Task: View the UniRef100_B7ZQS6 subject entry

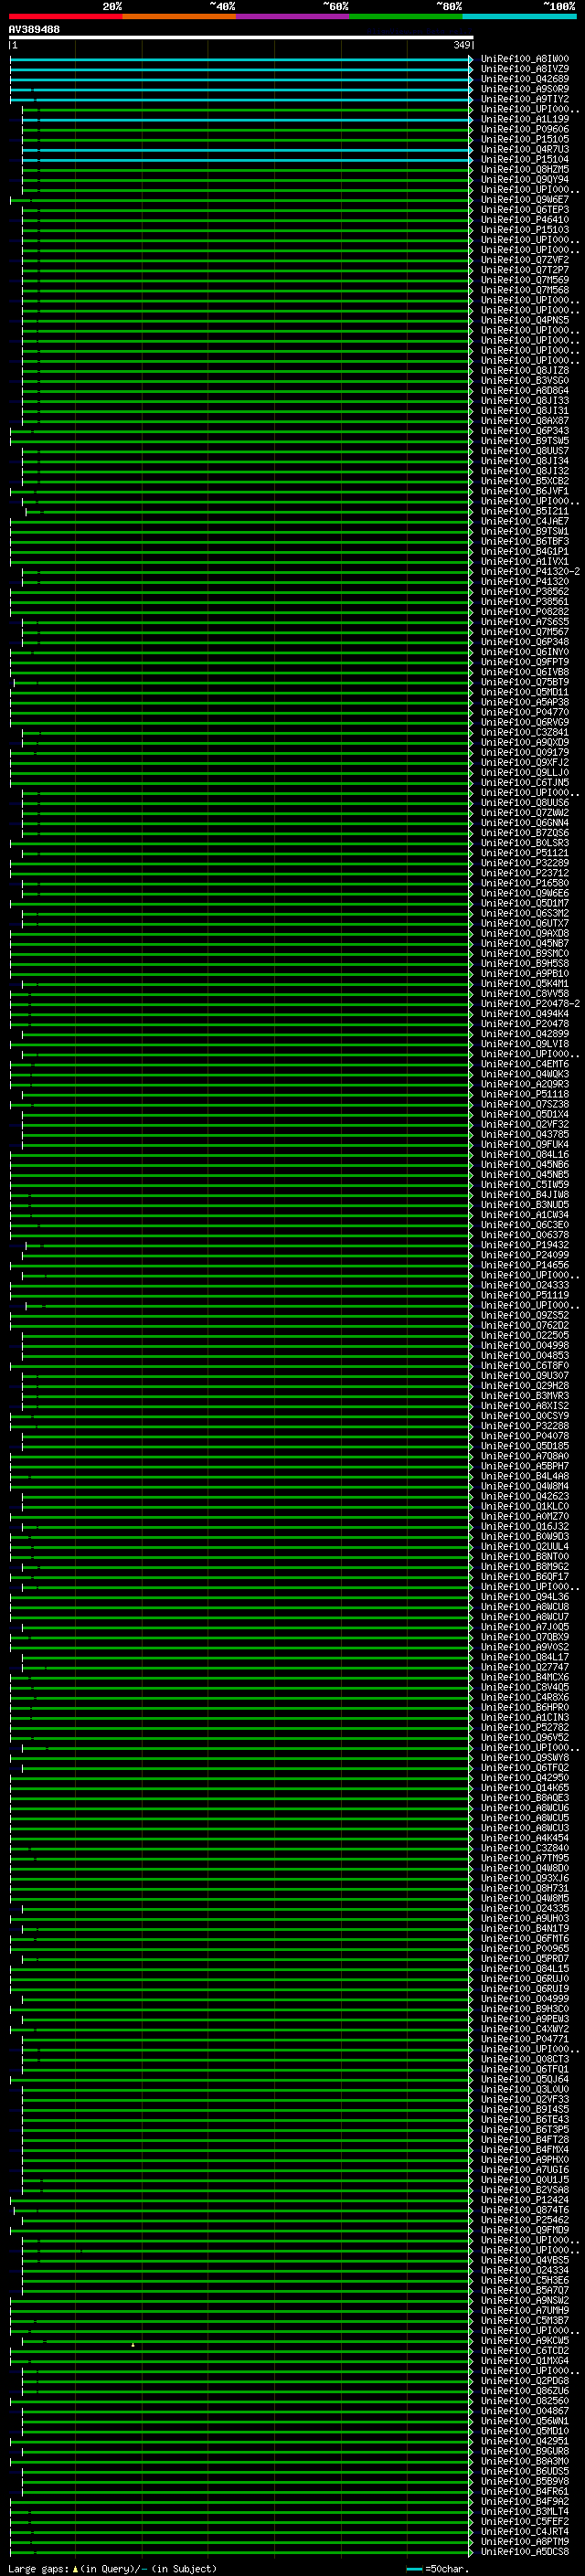Action: (524, 833)
